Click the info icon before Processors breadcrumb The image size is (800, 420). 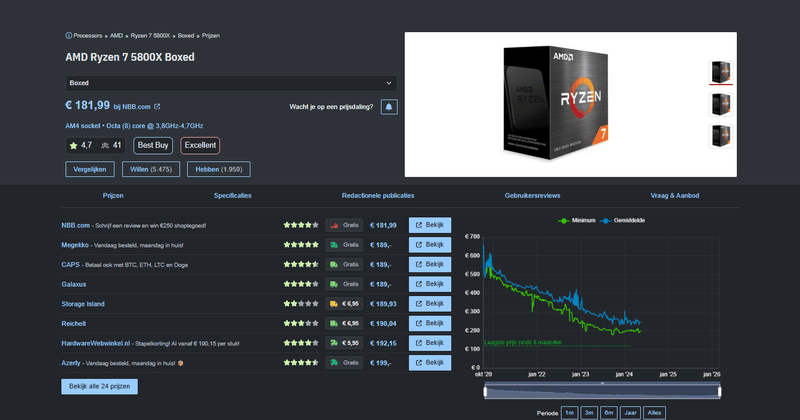tap(68, 36)
